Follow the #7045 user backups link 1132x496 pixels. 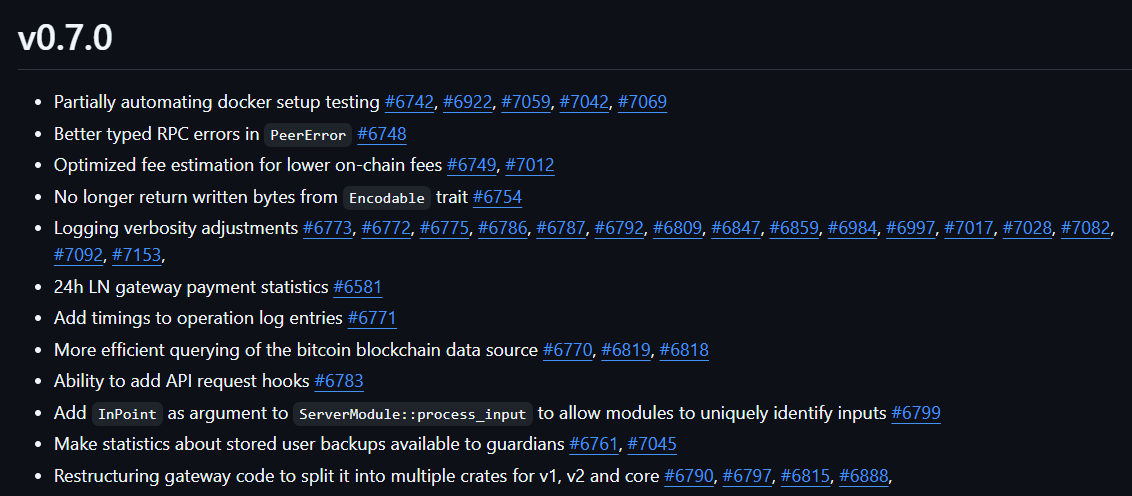(652, 444)
